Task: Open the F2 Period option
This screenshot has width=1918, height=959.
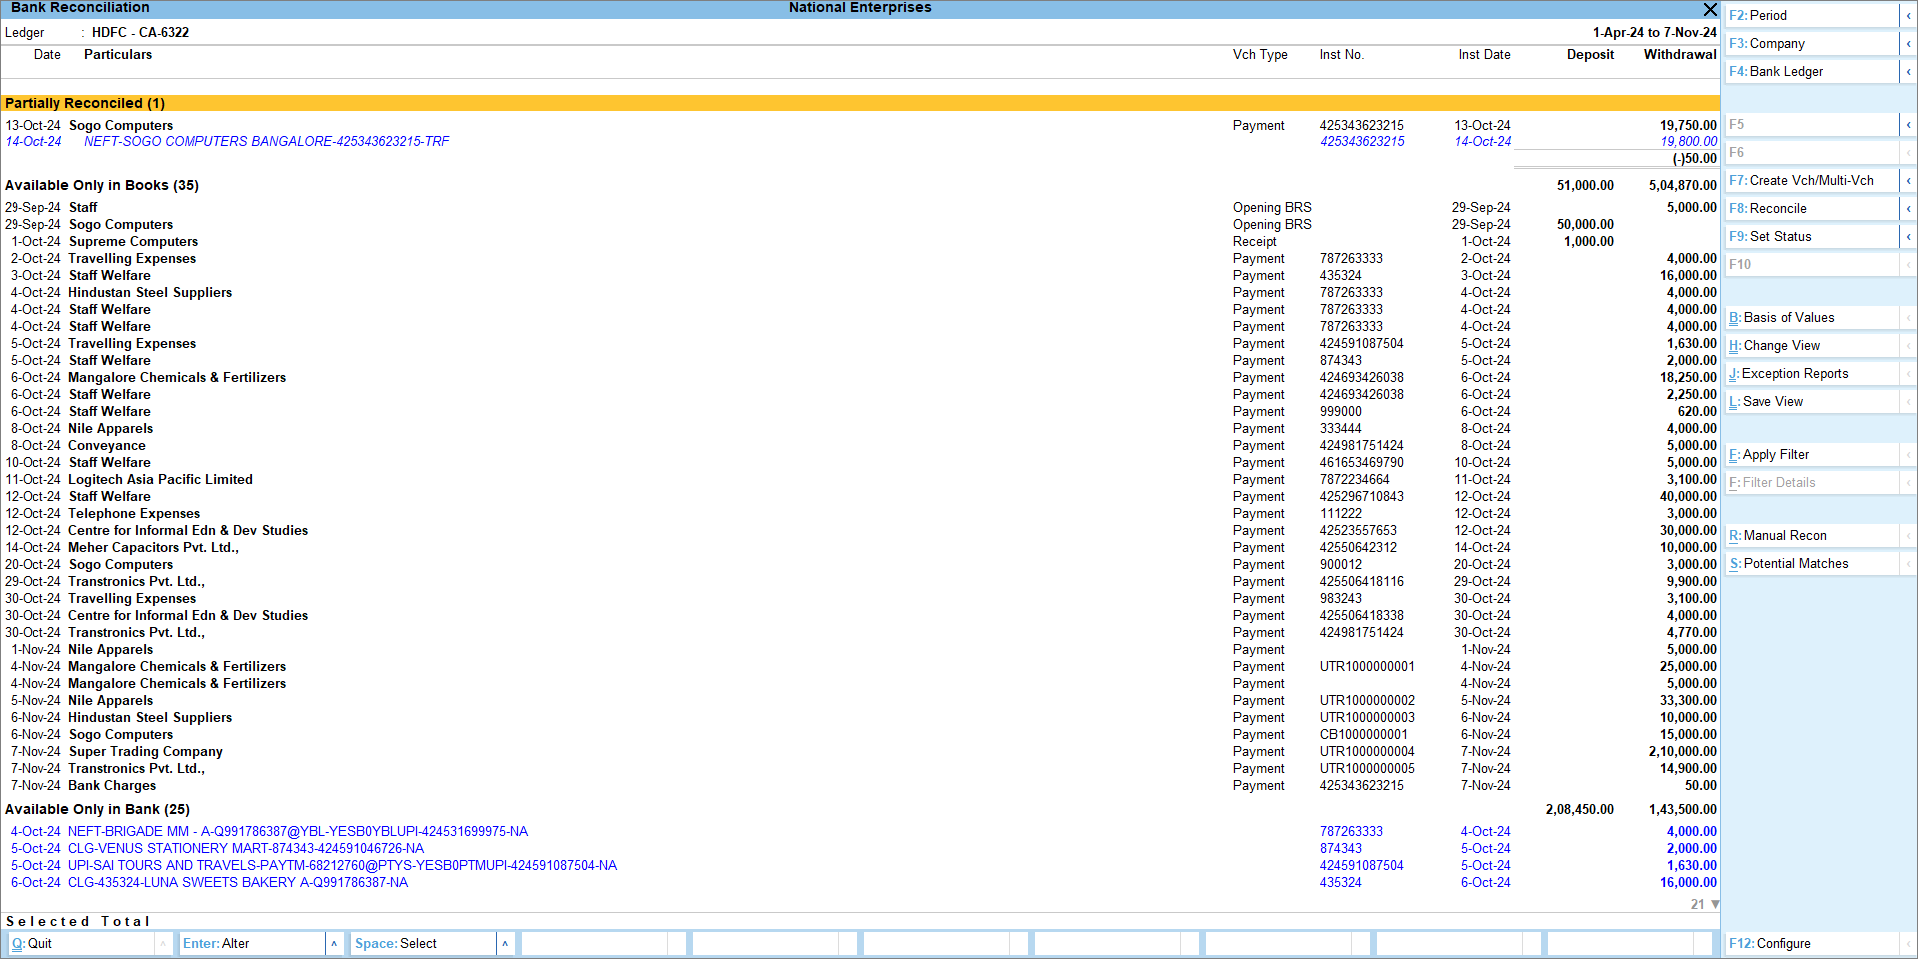Action: (1811, 15)
